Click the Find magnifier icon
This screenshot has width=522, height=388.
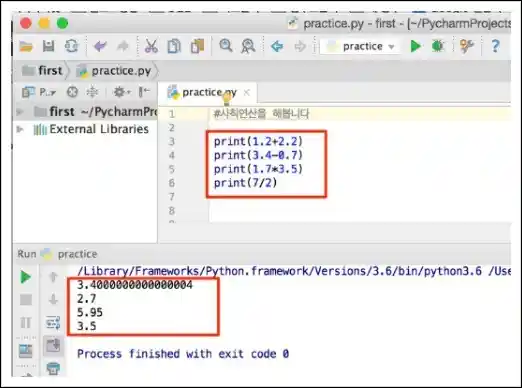(226, 45)
